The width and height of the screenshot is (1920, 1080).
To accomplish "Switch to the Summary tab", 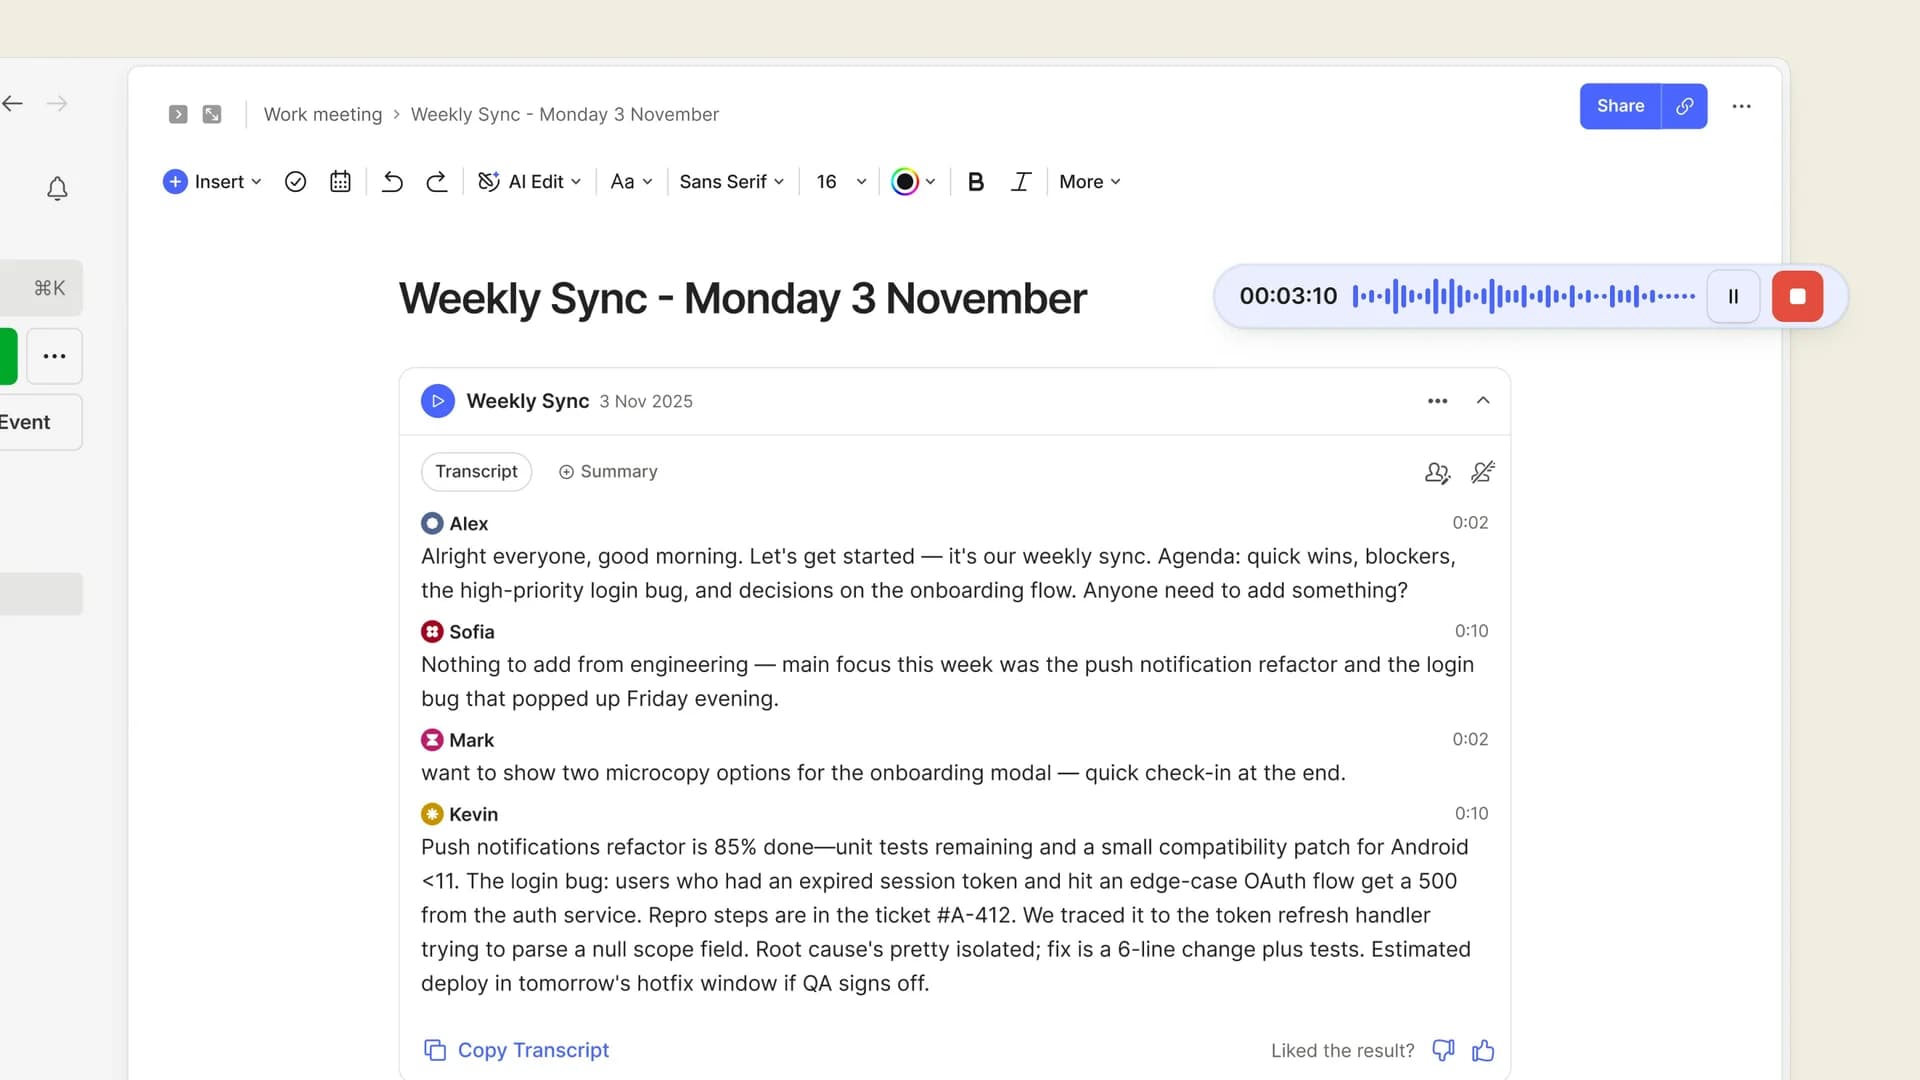I will 607,471.
